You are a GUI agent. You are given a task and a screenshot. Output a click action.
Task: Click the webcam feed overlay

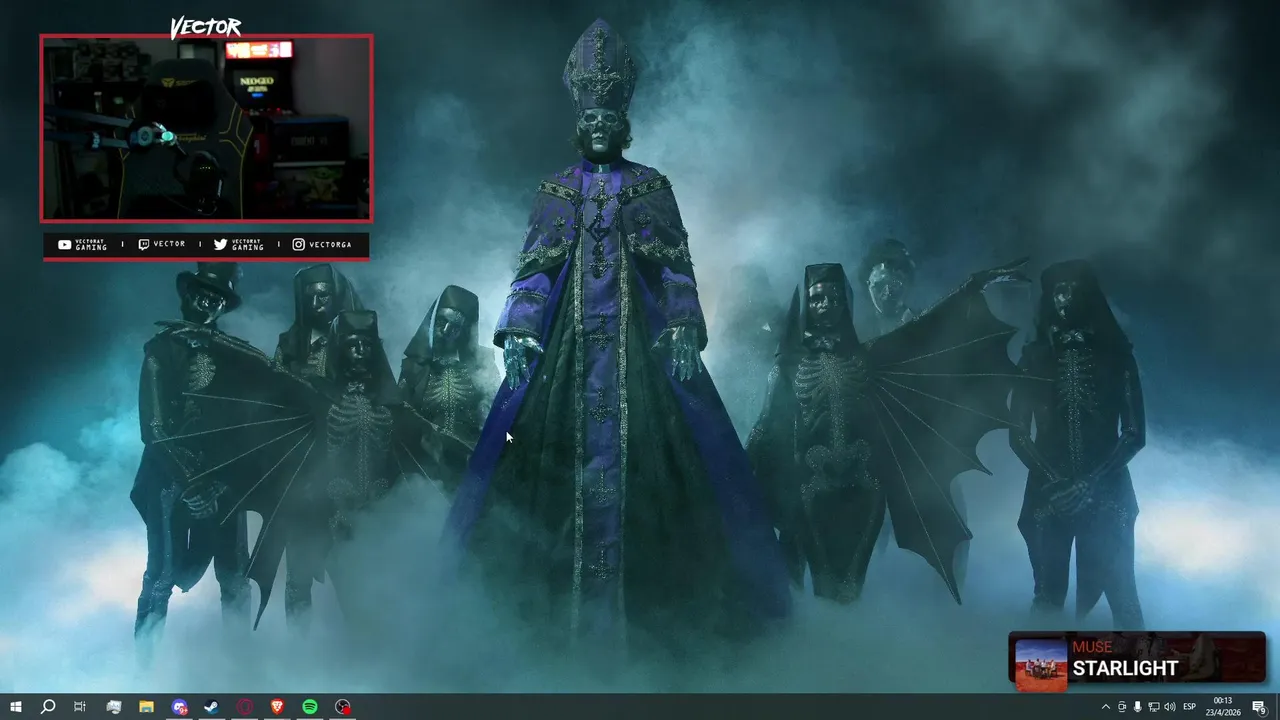(x=206, y=128)
